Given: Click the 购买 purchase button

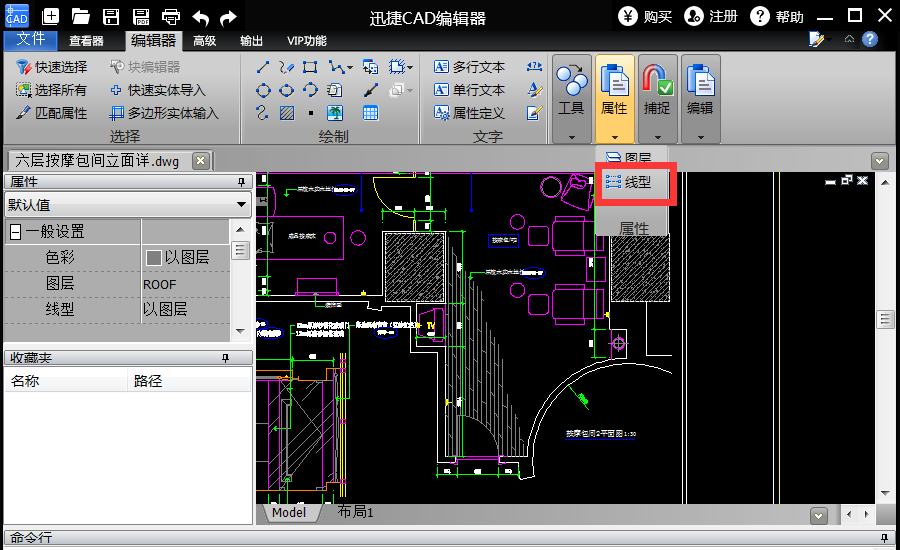Looking at the screenshot, I should point(645,16).
